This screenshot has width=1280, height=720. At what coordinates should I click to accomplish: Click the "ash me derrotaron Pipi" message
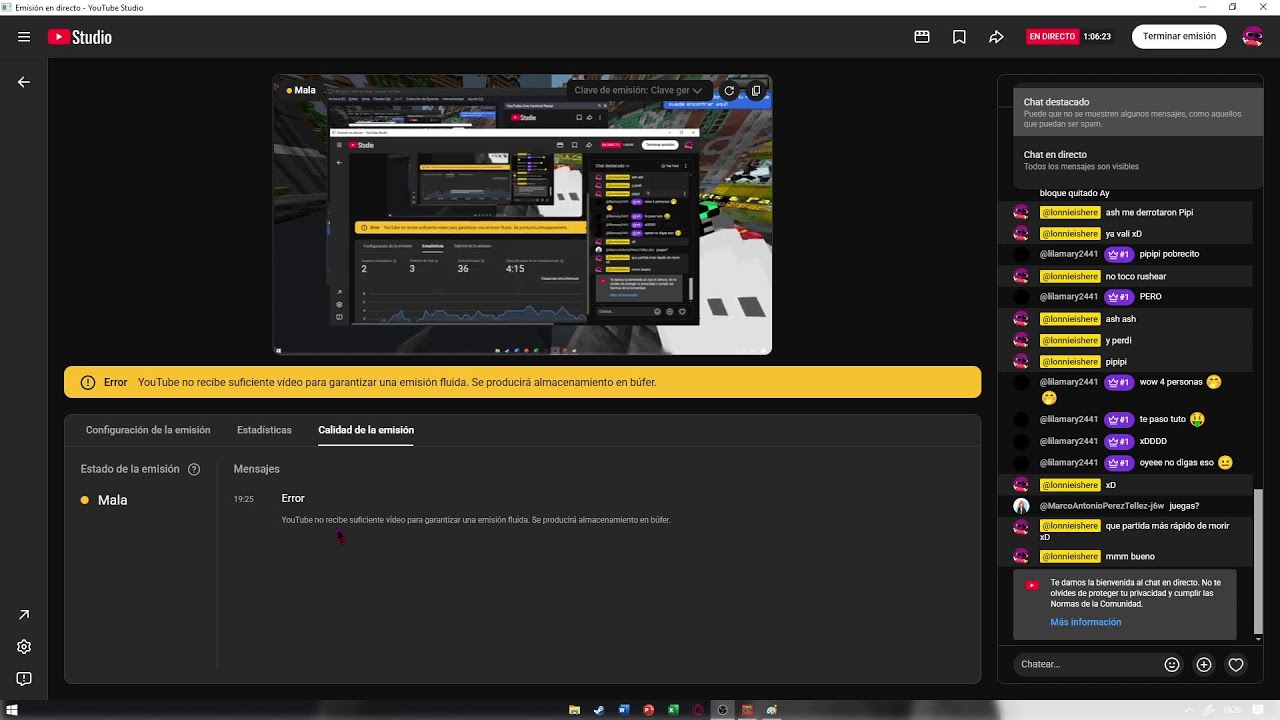[x=1149, y=212]
